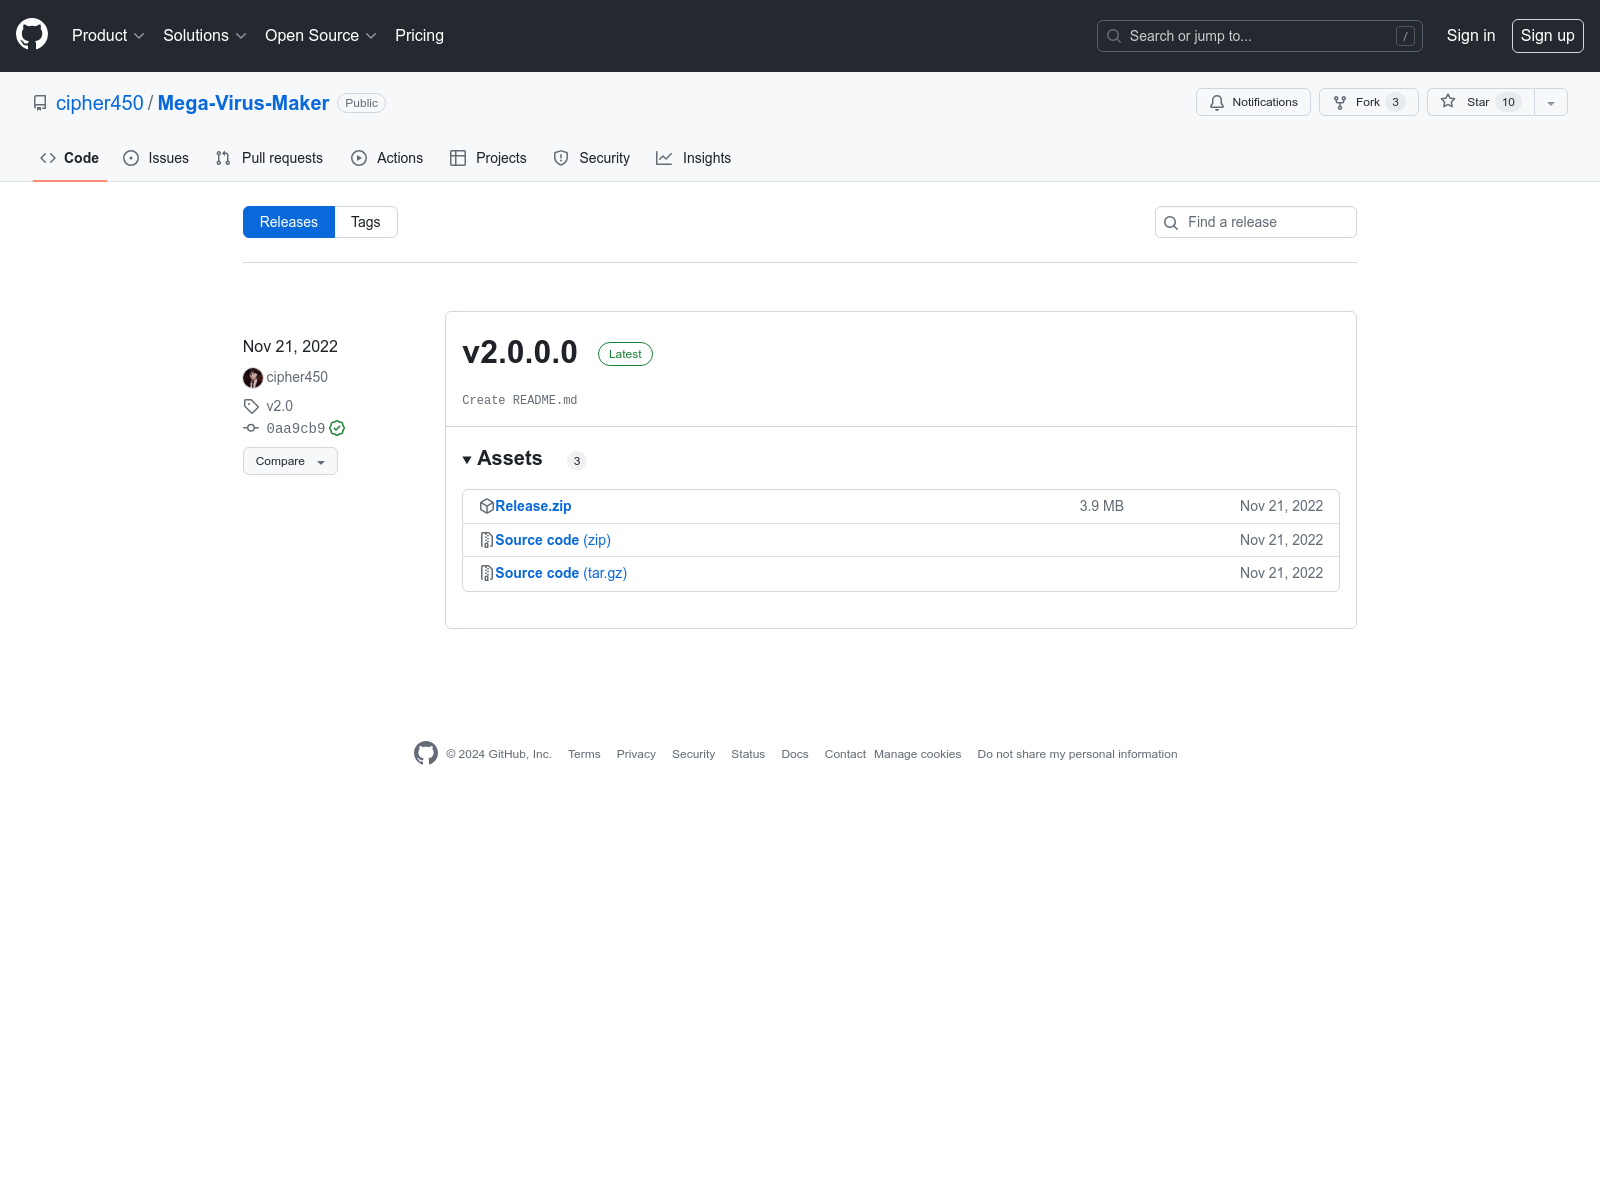Open the Status footer link
The width and height of the screenshot is (1600, 1200).
tap(748, 754)
